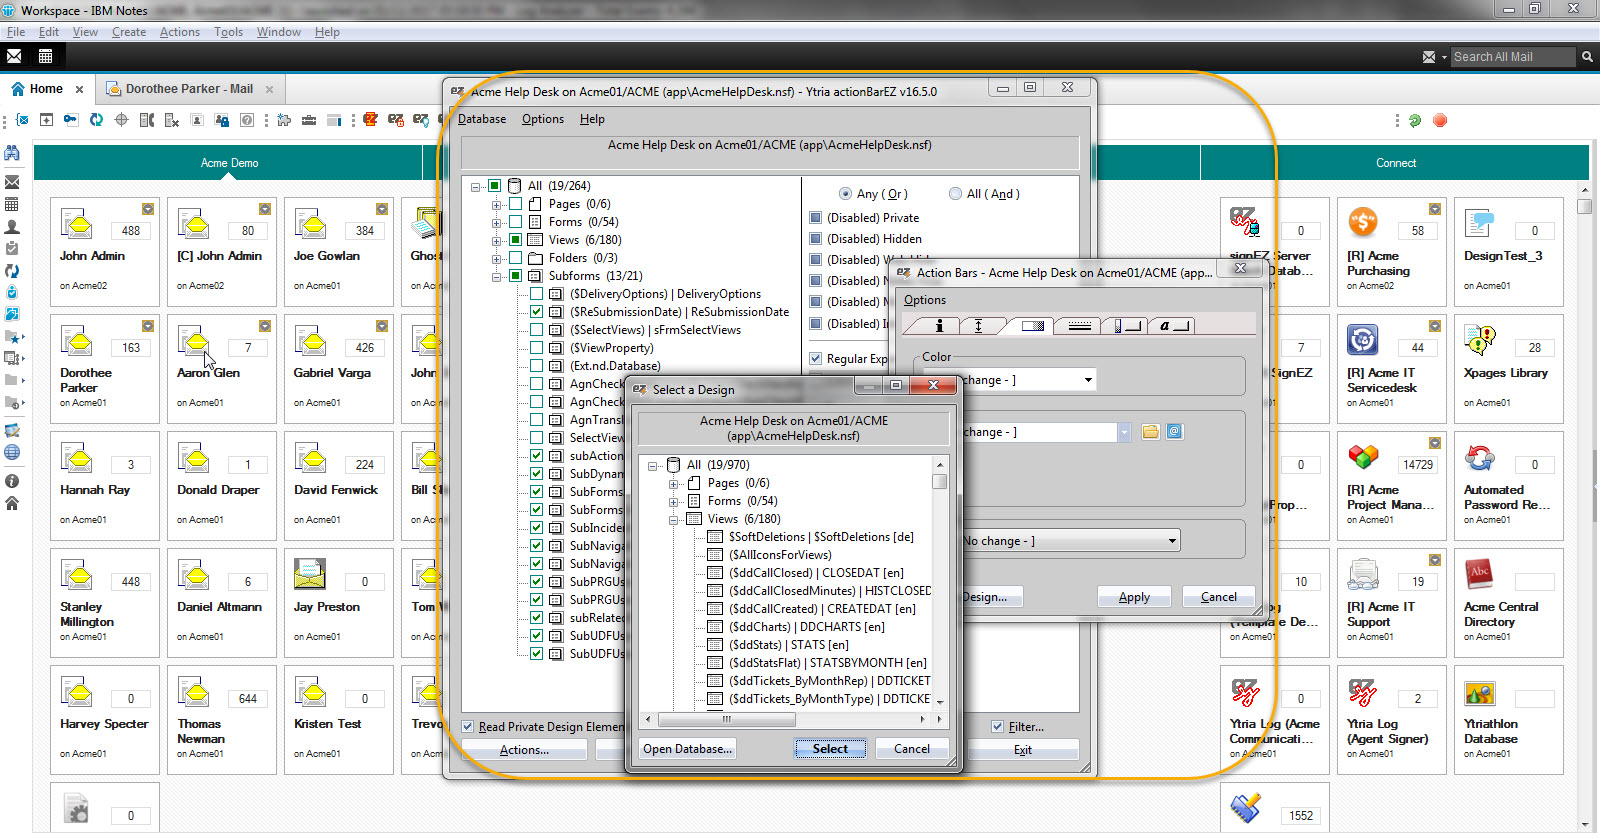
Task: Click the help question mark toolbar icon
Action: point(247,120)
